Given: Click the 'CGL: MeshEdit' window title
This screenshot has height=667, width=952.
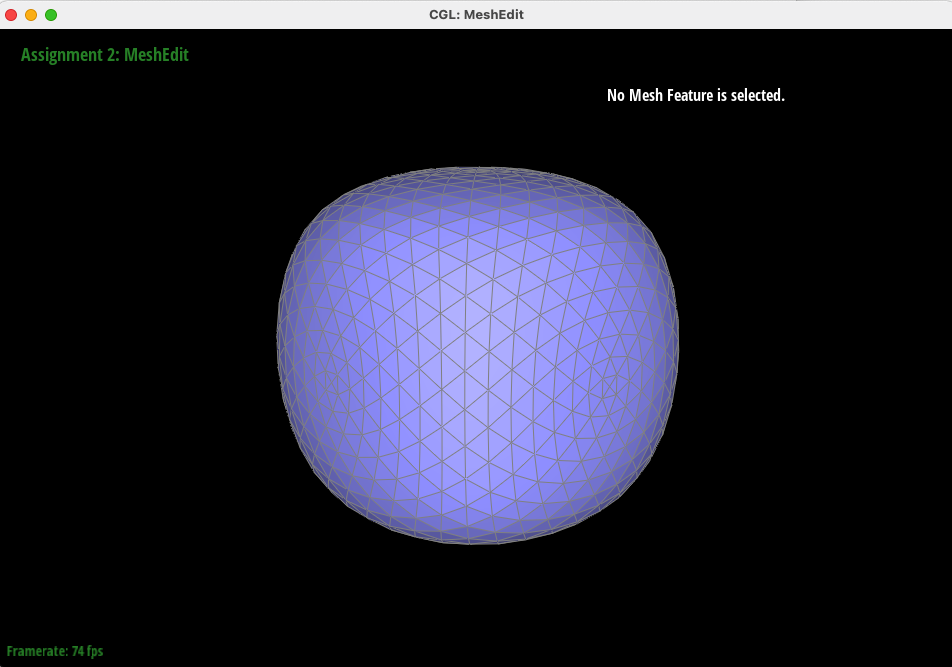Looking at the screenshot, I should [476, 15].
